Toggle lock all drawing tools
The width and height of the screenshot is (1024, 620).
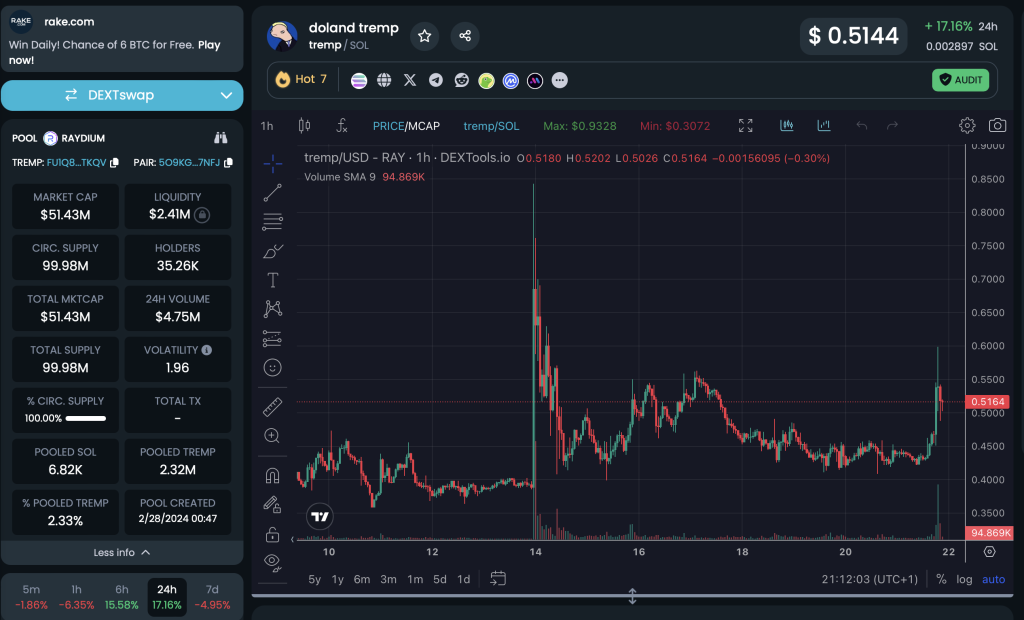[x=272, y=534]
